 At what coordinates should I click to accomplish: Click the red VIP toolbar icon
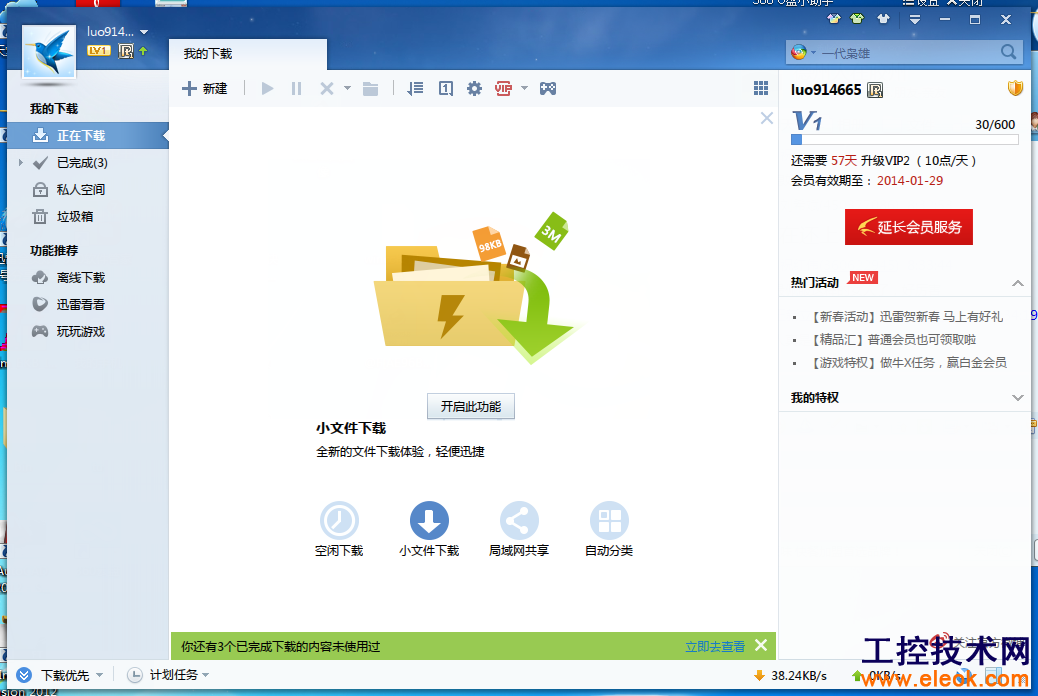pyautogui.click(x=504, y=89)
